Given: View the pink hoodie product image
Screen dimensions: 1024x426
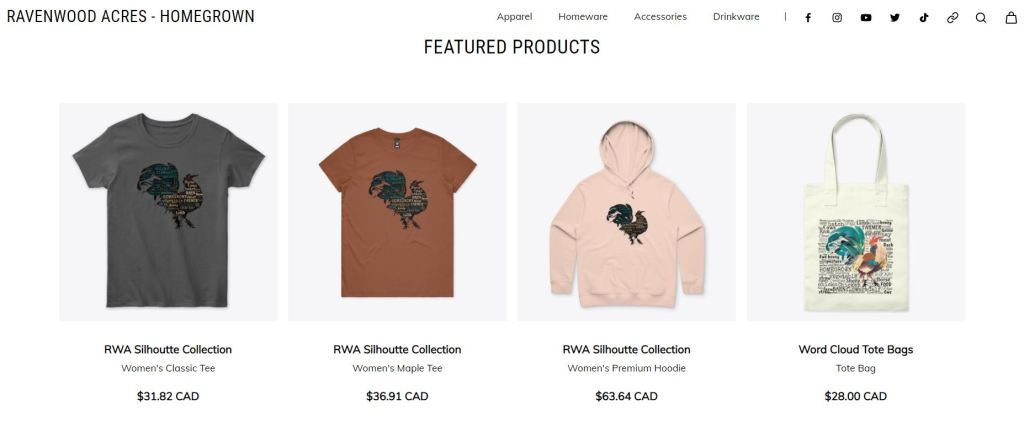Looking at the screenshot, I should coord(626,212).
